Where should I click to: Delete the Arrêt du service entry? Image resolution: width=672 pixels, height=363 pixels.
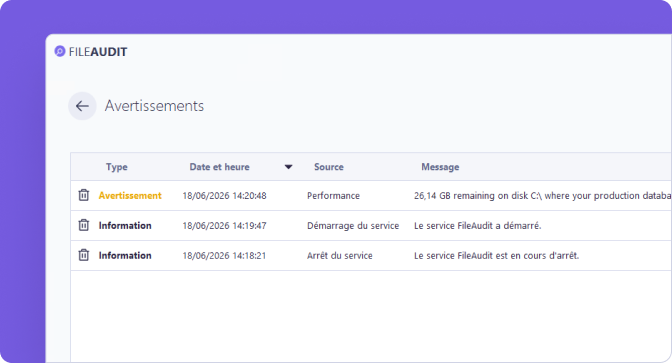pyautogui.click(x=84, y=255)
